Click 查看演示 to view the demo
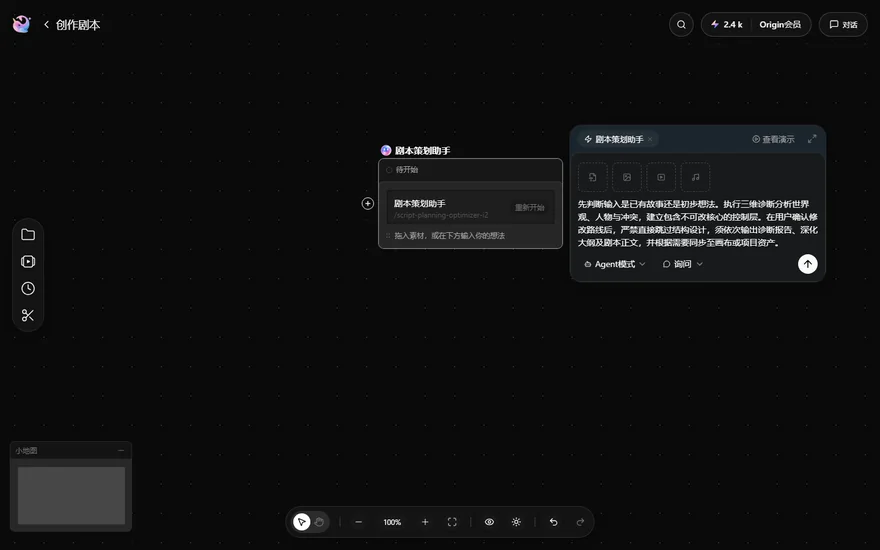This screenshot has width=880, height=550. [773, 139]
